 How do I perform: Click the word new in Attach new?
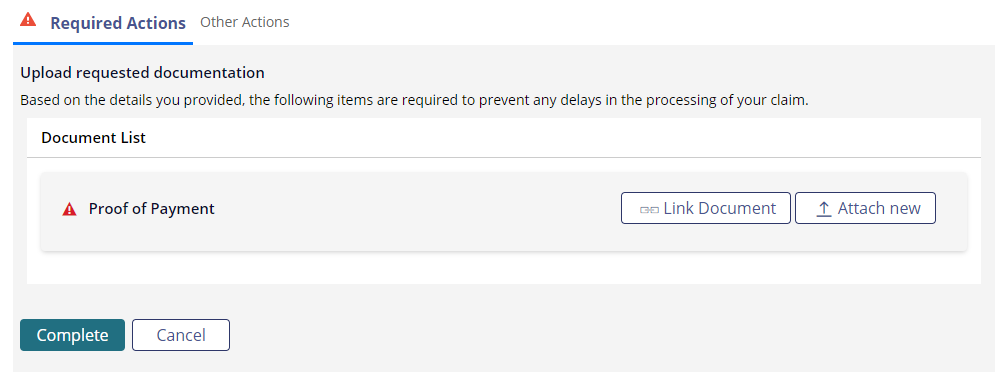tap(905, 208)
